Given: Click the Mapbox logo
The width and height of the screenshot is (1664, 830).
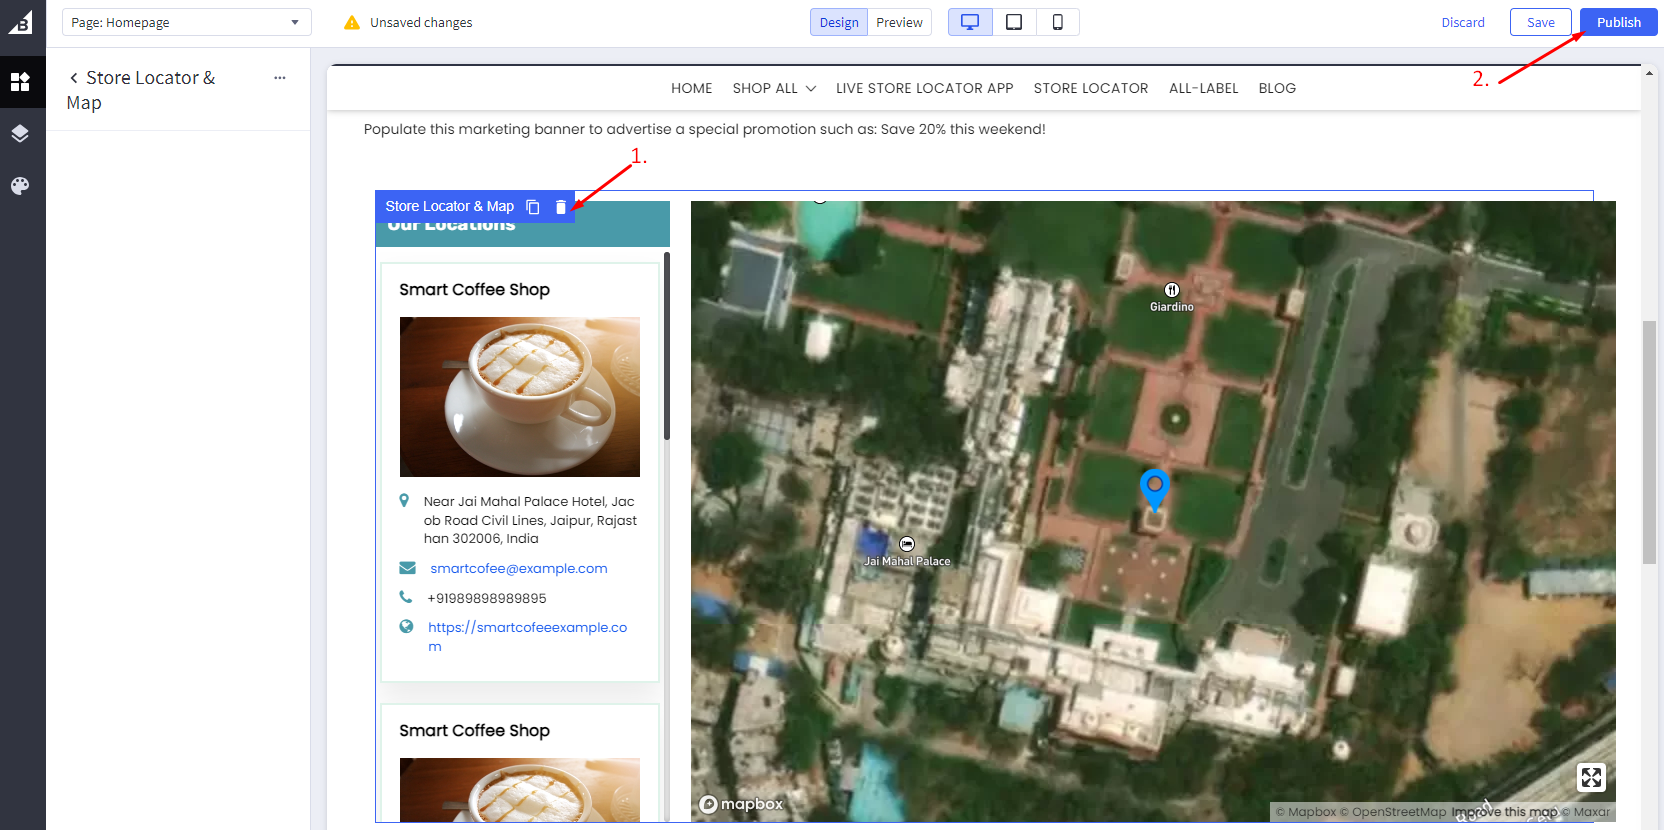Looking at the screenshot, I should pos(741,804).
